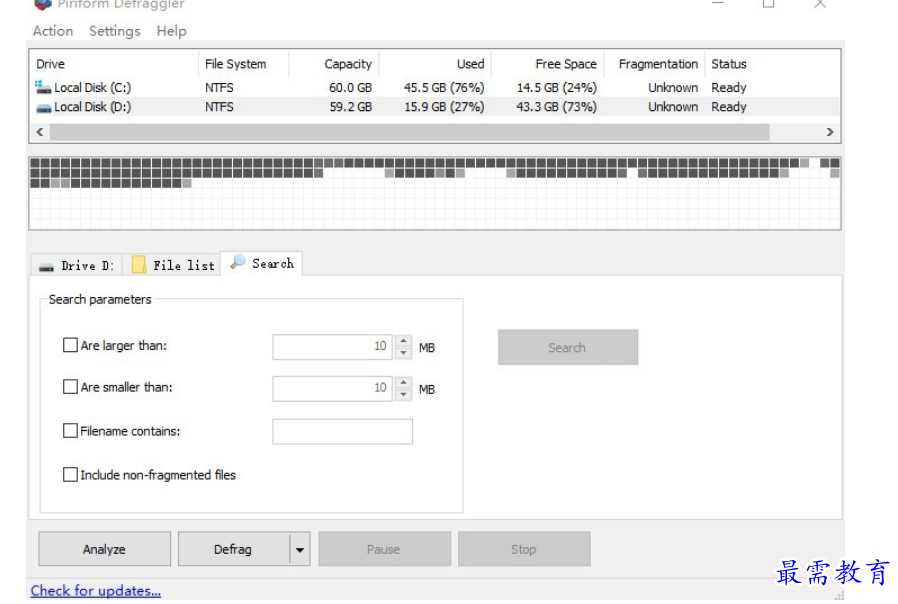Sort by the Free Space column header
898x604 pixels.
tap(548, 64)
